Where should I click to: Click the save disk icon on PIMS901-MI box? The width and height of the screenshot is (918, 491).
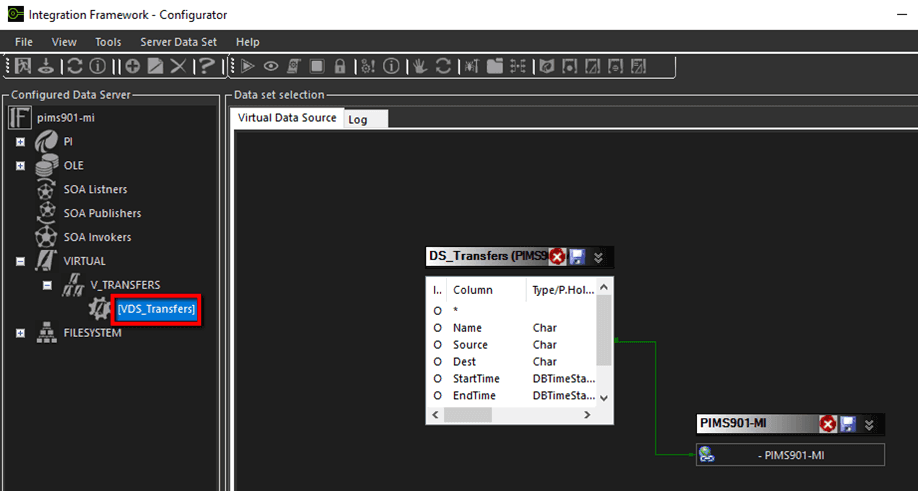click(848, 424)
